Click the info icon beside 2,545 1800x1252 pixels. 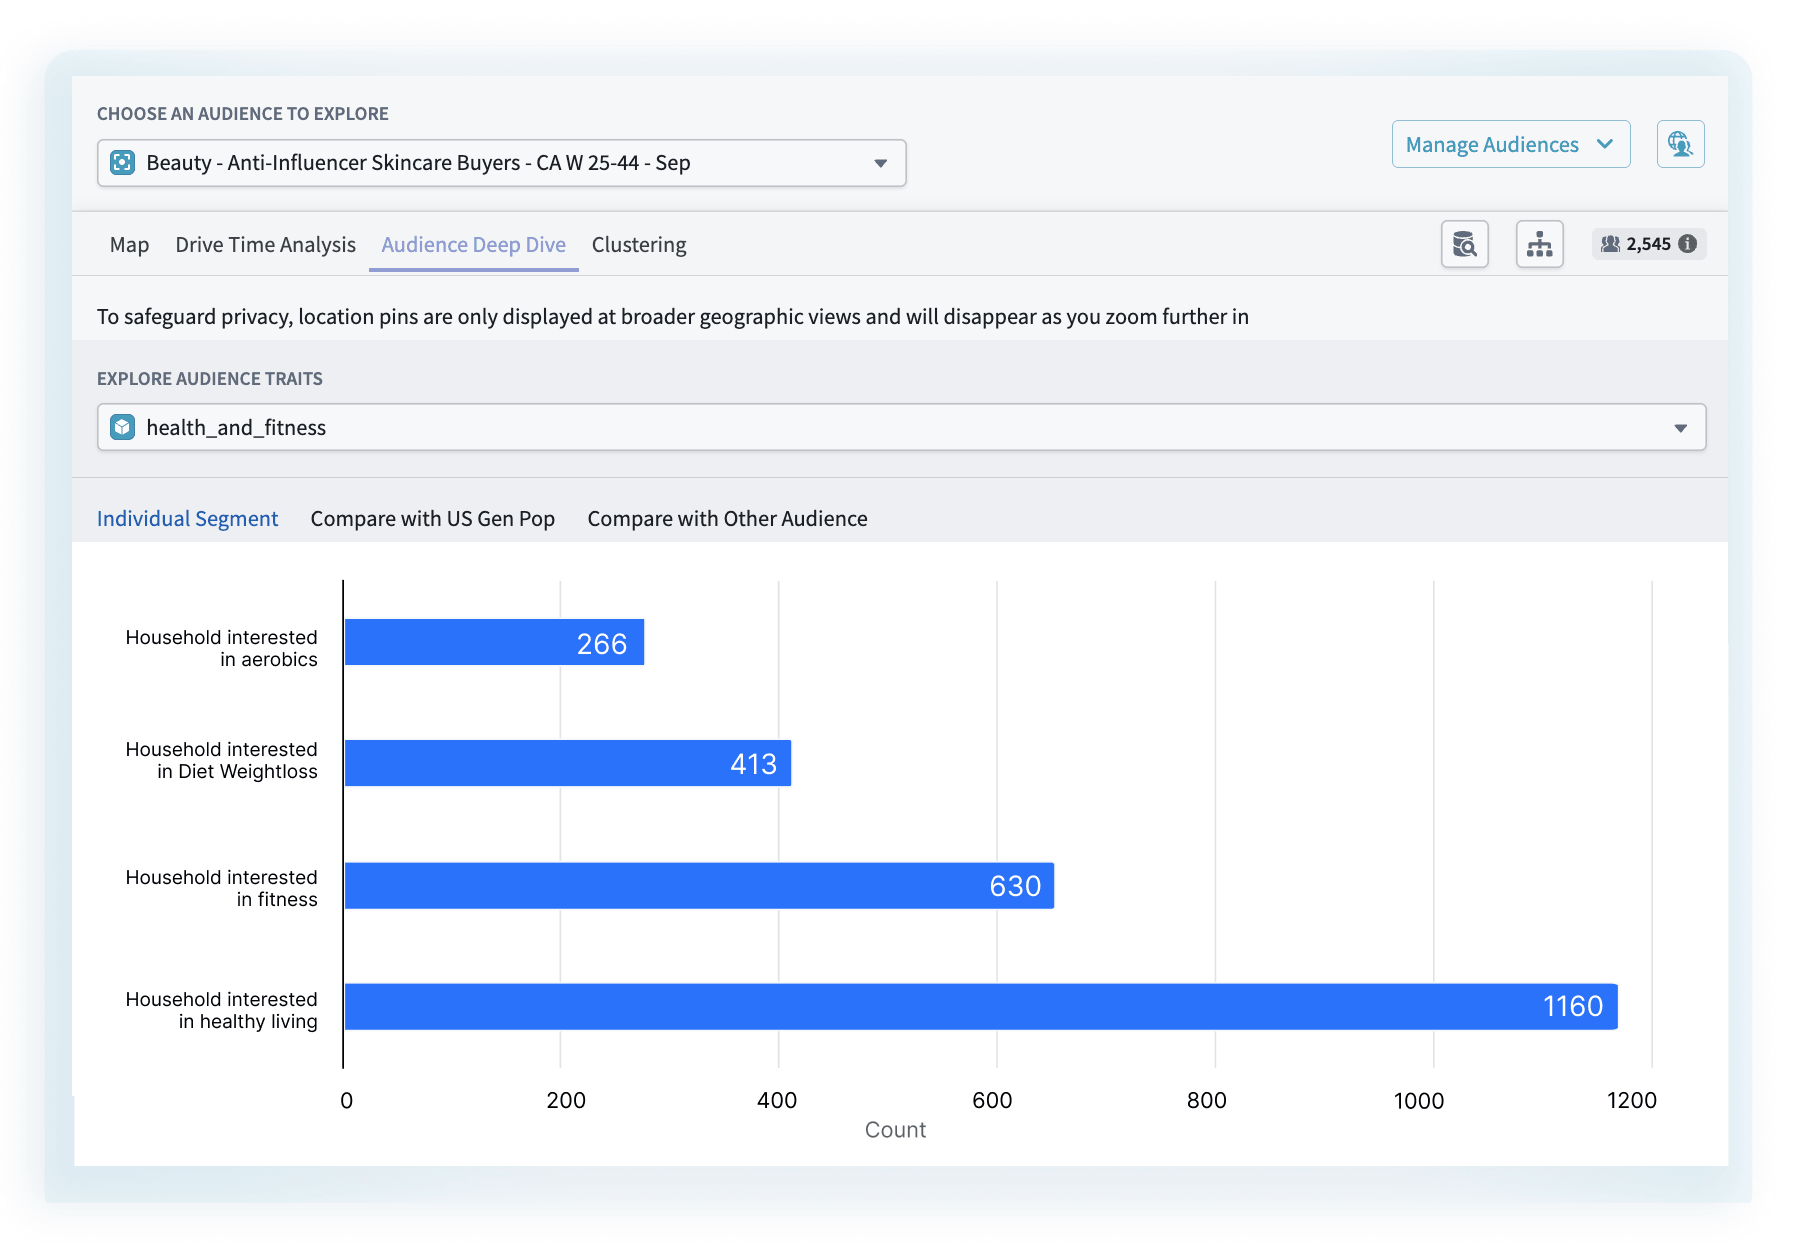pyautogui.click(x=1688, y=244)
